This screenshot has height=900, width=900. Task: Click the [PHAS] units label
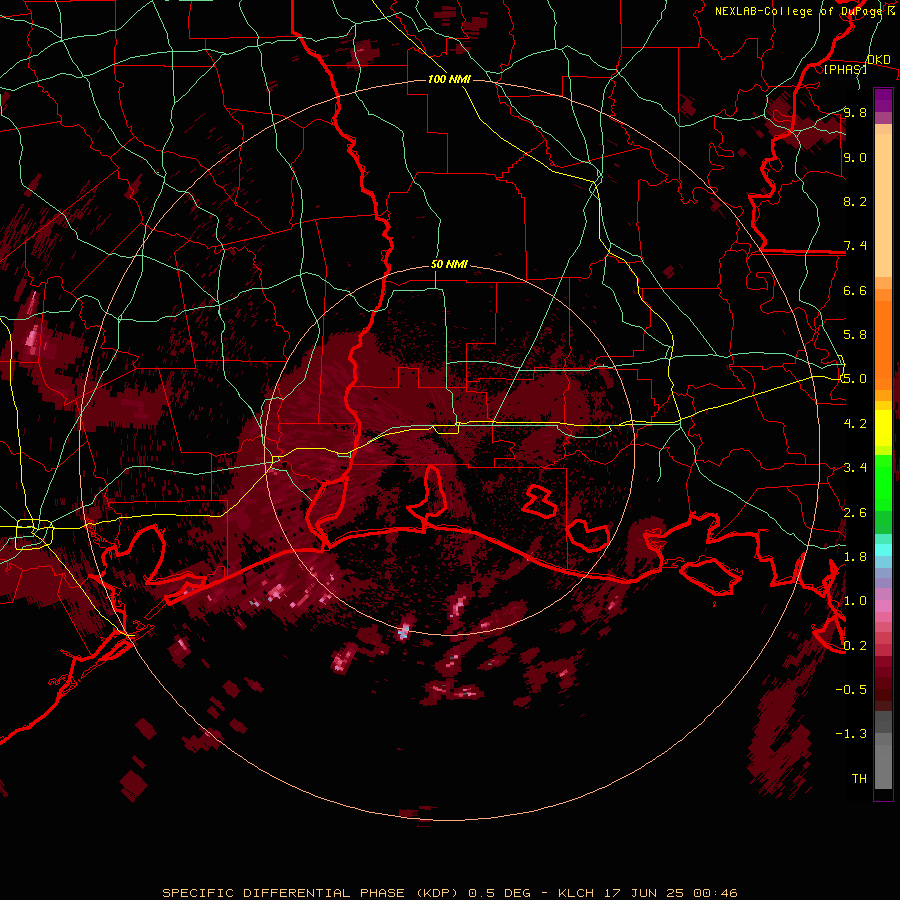click(x=845, y=69)
